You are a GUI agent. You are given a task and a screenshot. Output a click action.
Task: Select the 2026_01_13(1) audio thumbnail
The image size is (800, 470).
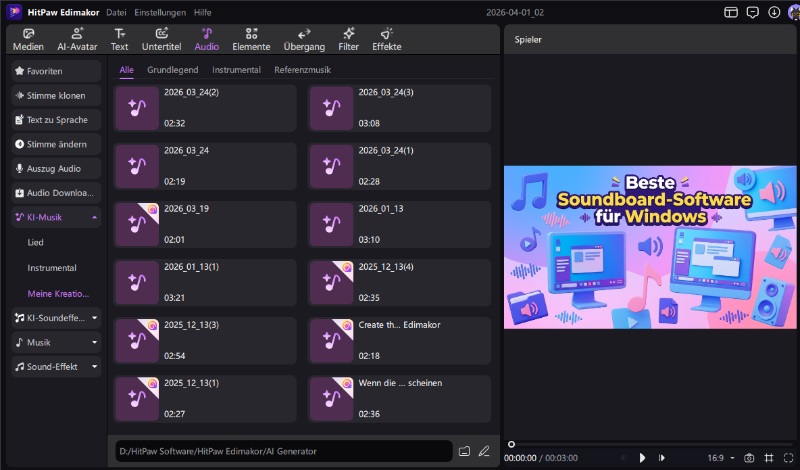(x=137, y=283)
